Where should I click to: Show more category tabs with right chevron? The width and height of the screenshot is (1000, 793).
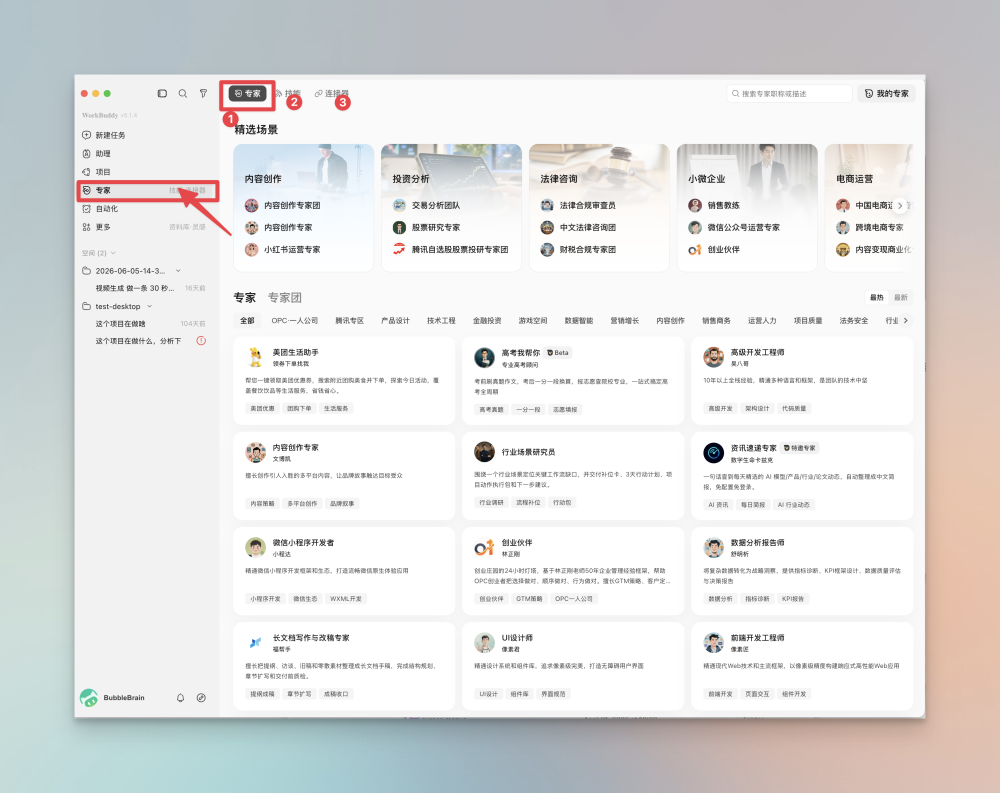point(906,320)
